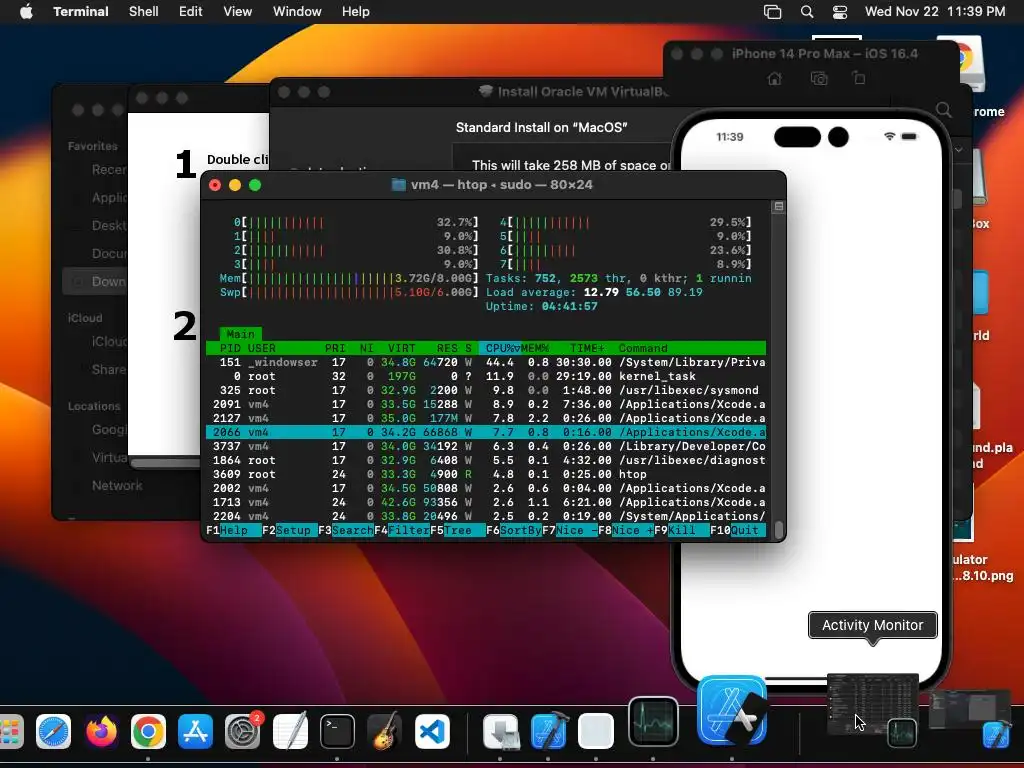Click F6 SortBy in htop footer
Screen dimensions: 1024x768
click(513, 530)
